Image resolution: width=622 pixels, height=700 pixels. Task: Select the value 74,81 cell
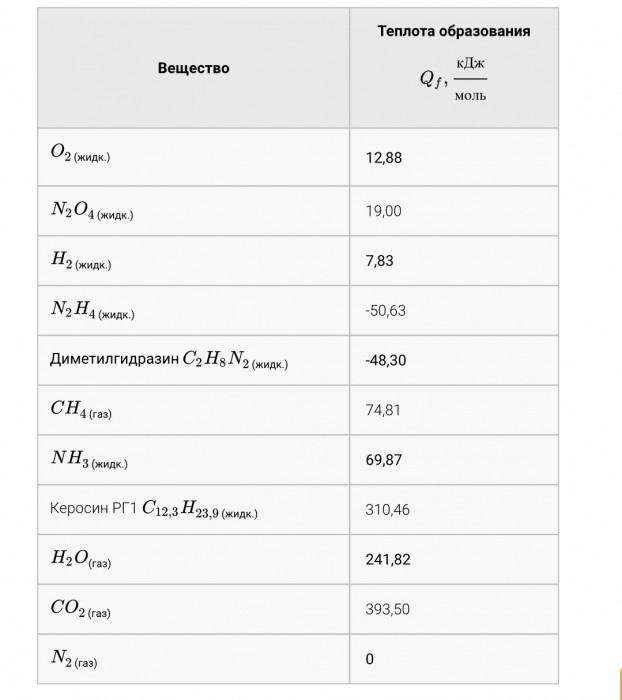click(454, 410)
